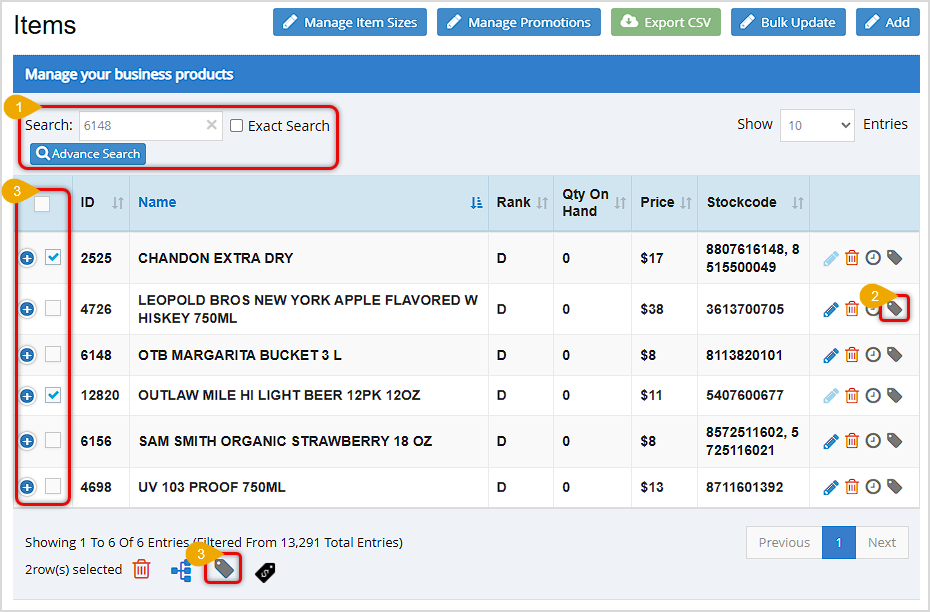Click bulk delete trash icon below the table

click(x=140, y=568)
